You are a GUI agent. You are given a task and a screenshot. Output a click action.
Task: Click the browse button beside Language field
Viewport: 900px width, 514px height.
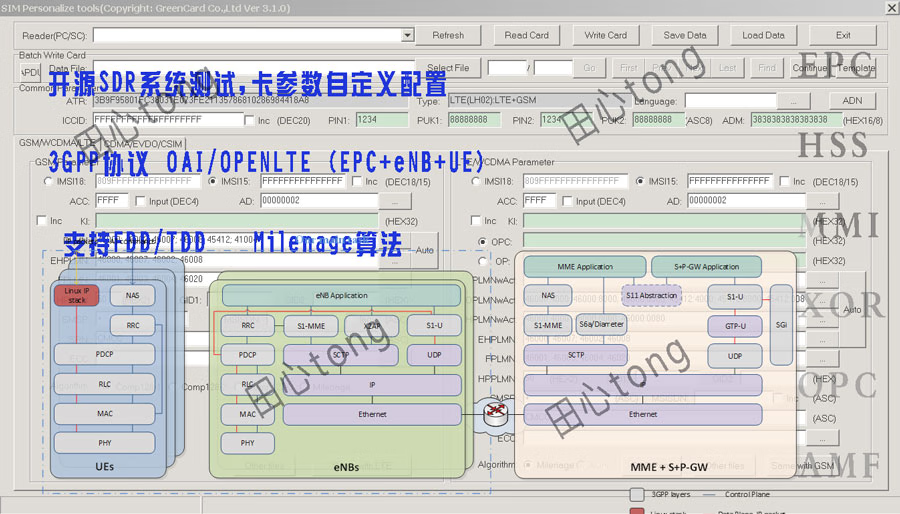pyautogui.click(x=793, y=101)
